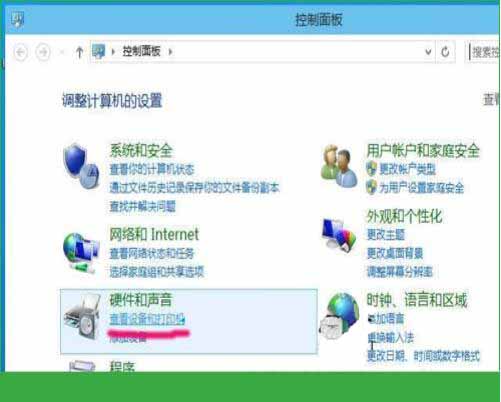
Task: Go up one level with up arrow
Action: point(79,52)
